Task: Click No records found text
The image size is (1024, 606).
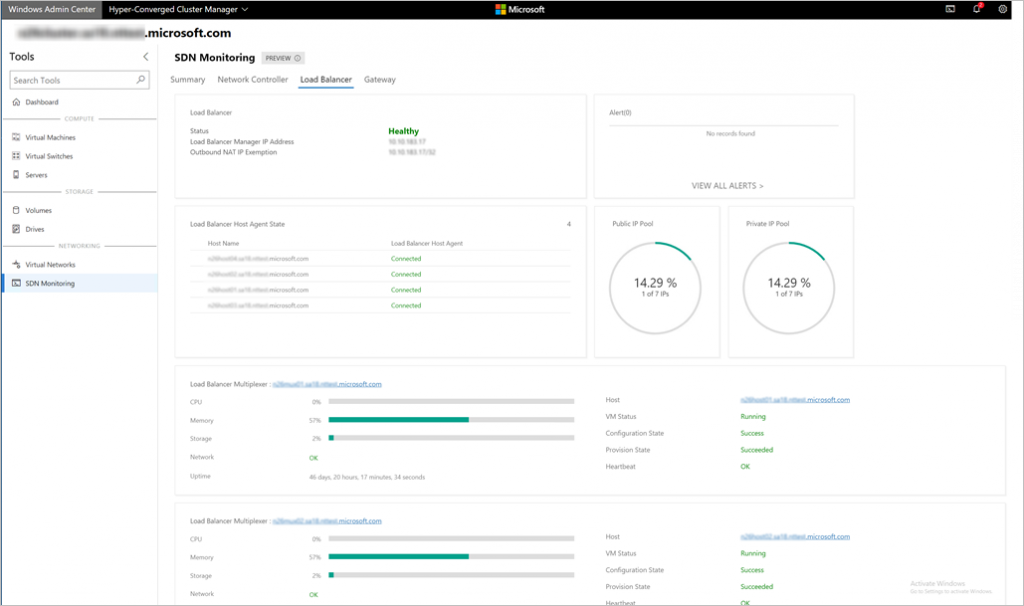Action: (730, 134)
